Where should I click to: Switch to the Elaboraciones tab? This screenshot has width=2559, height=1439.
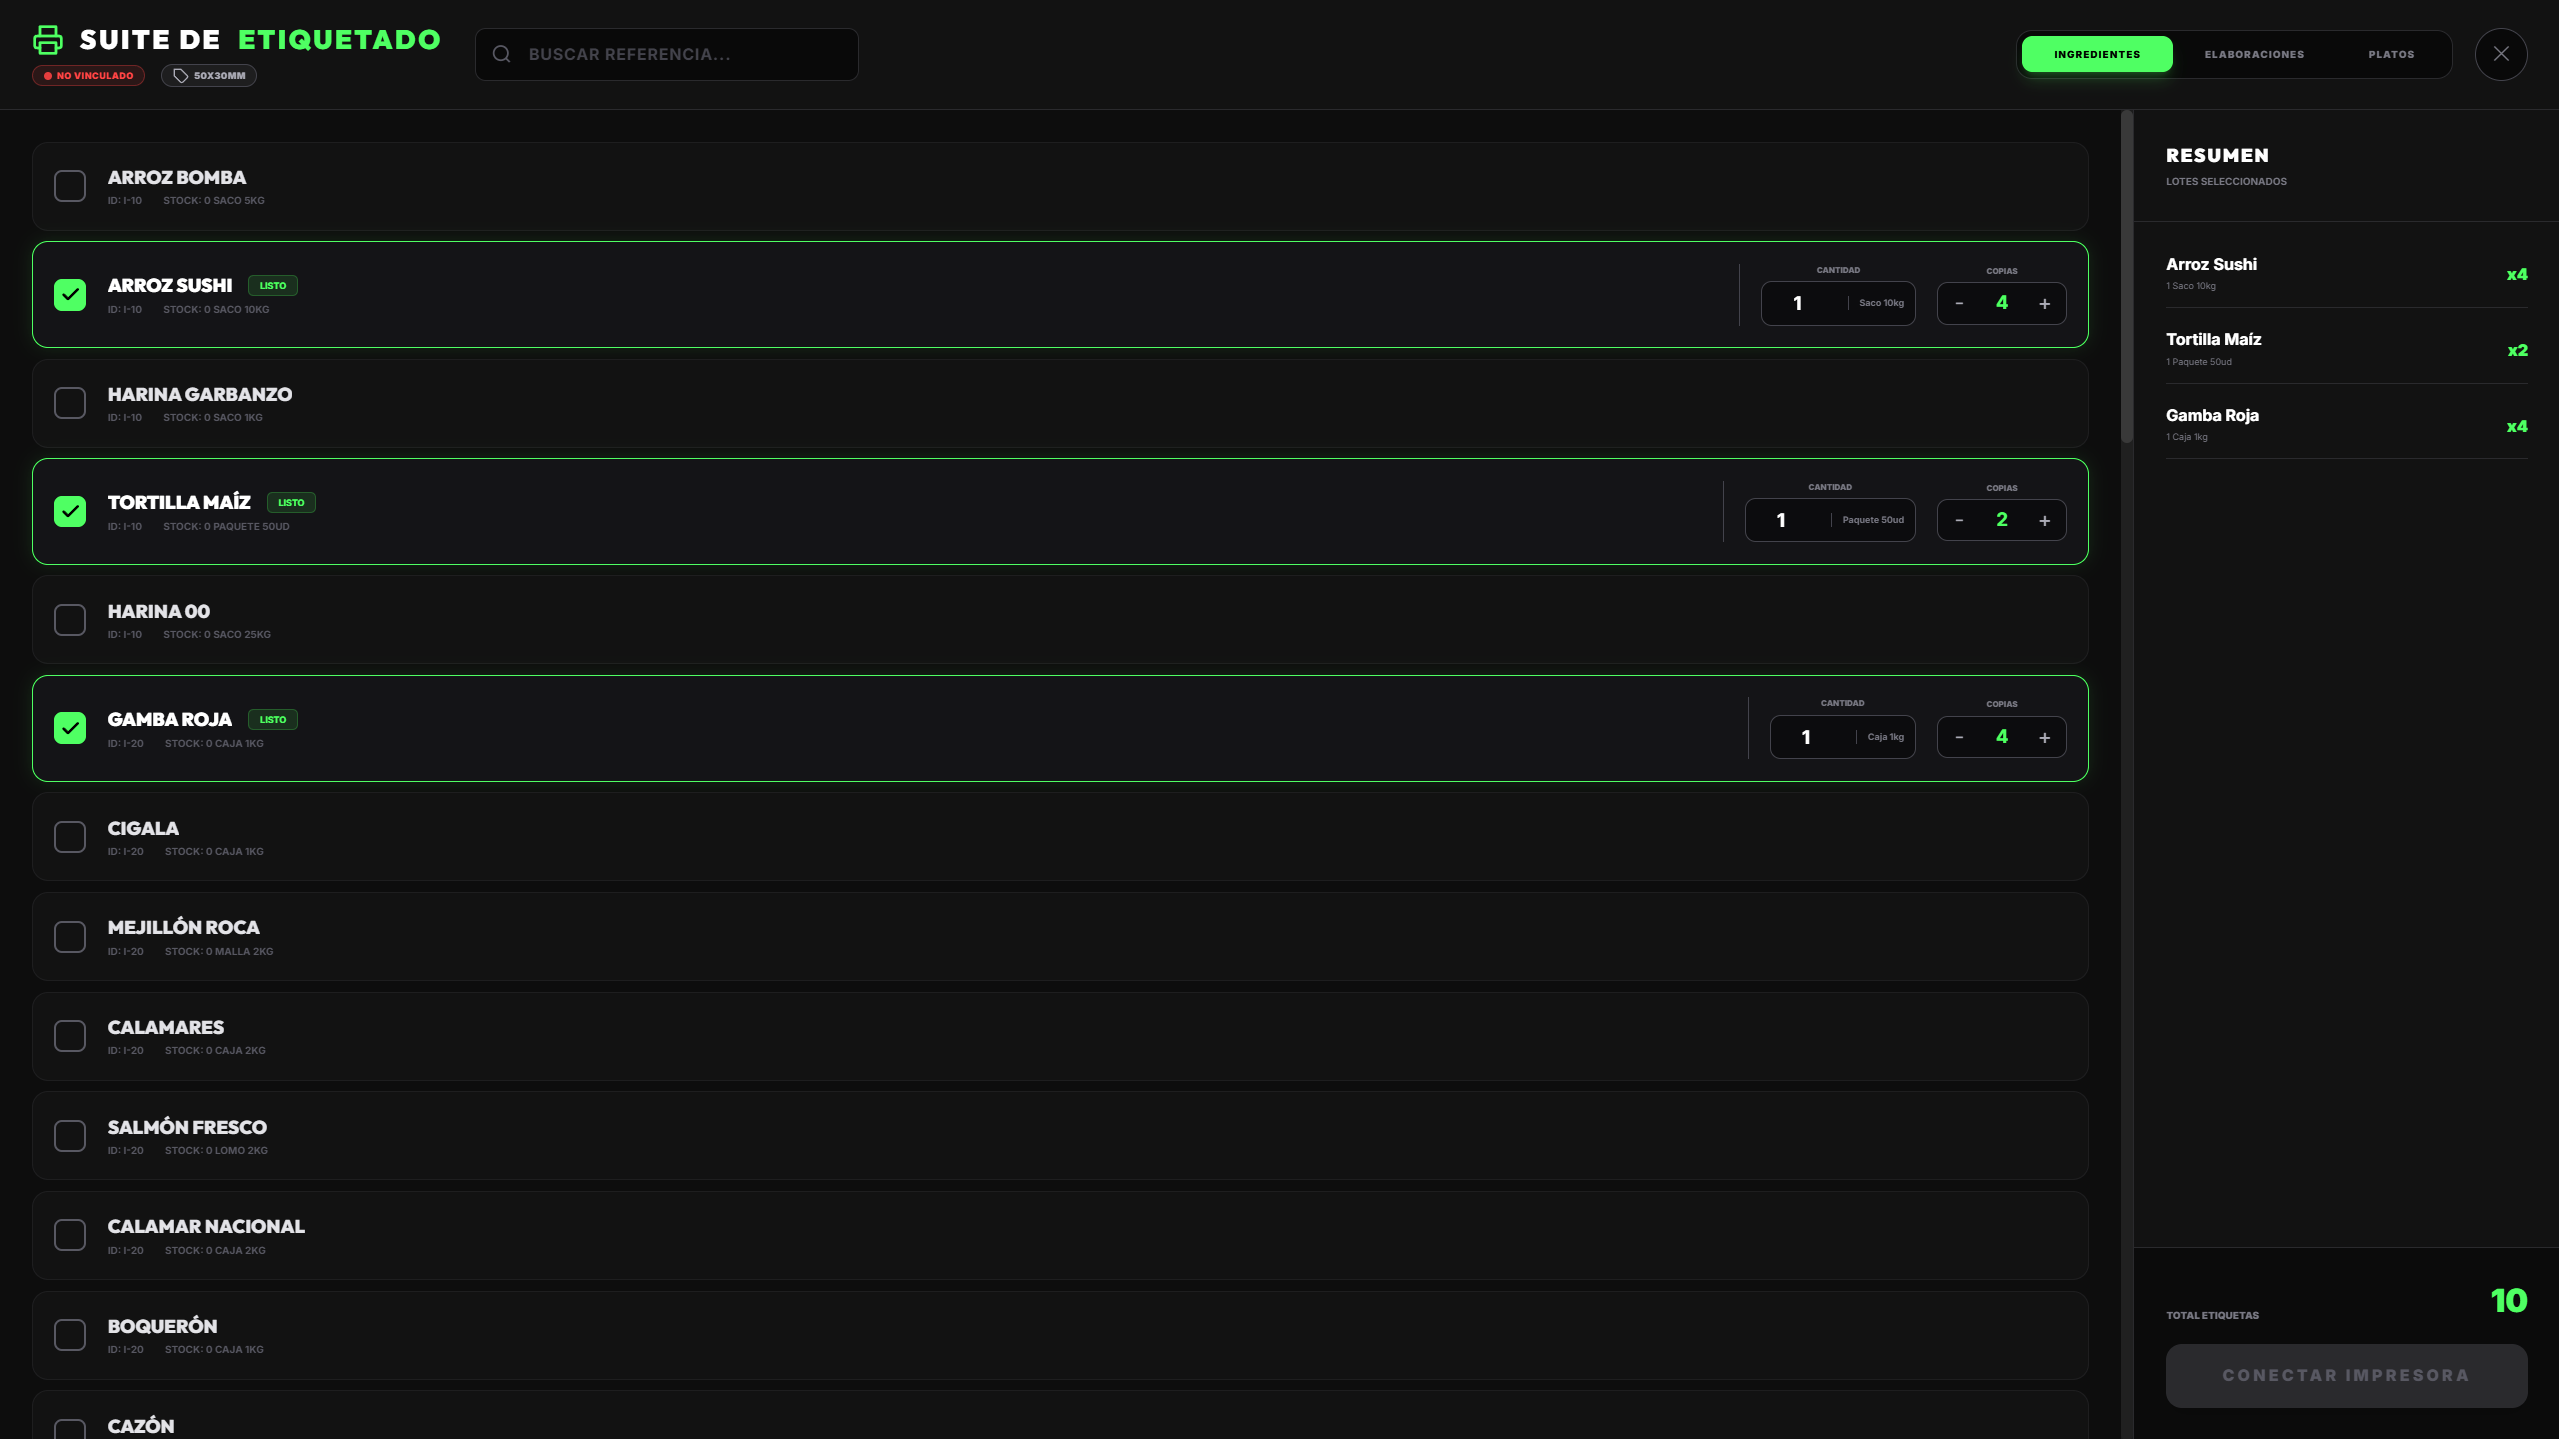point(2254,54)
